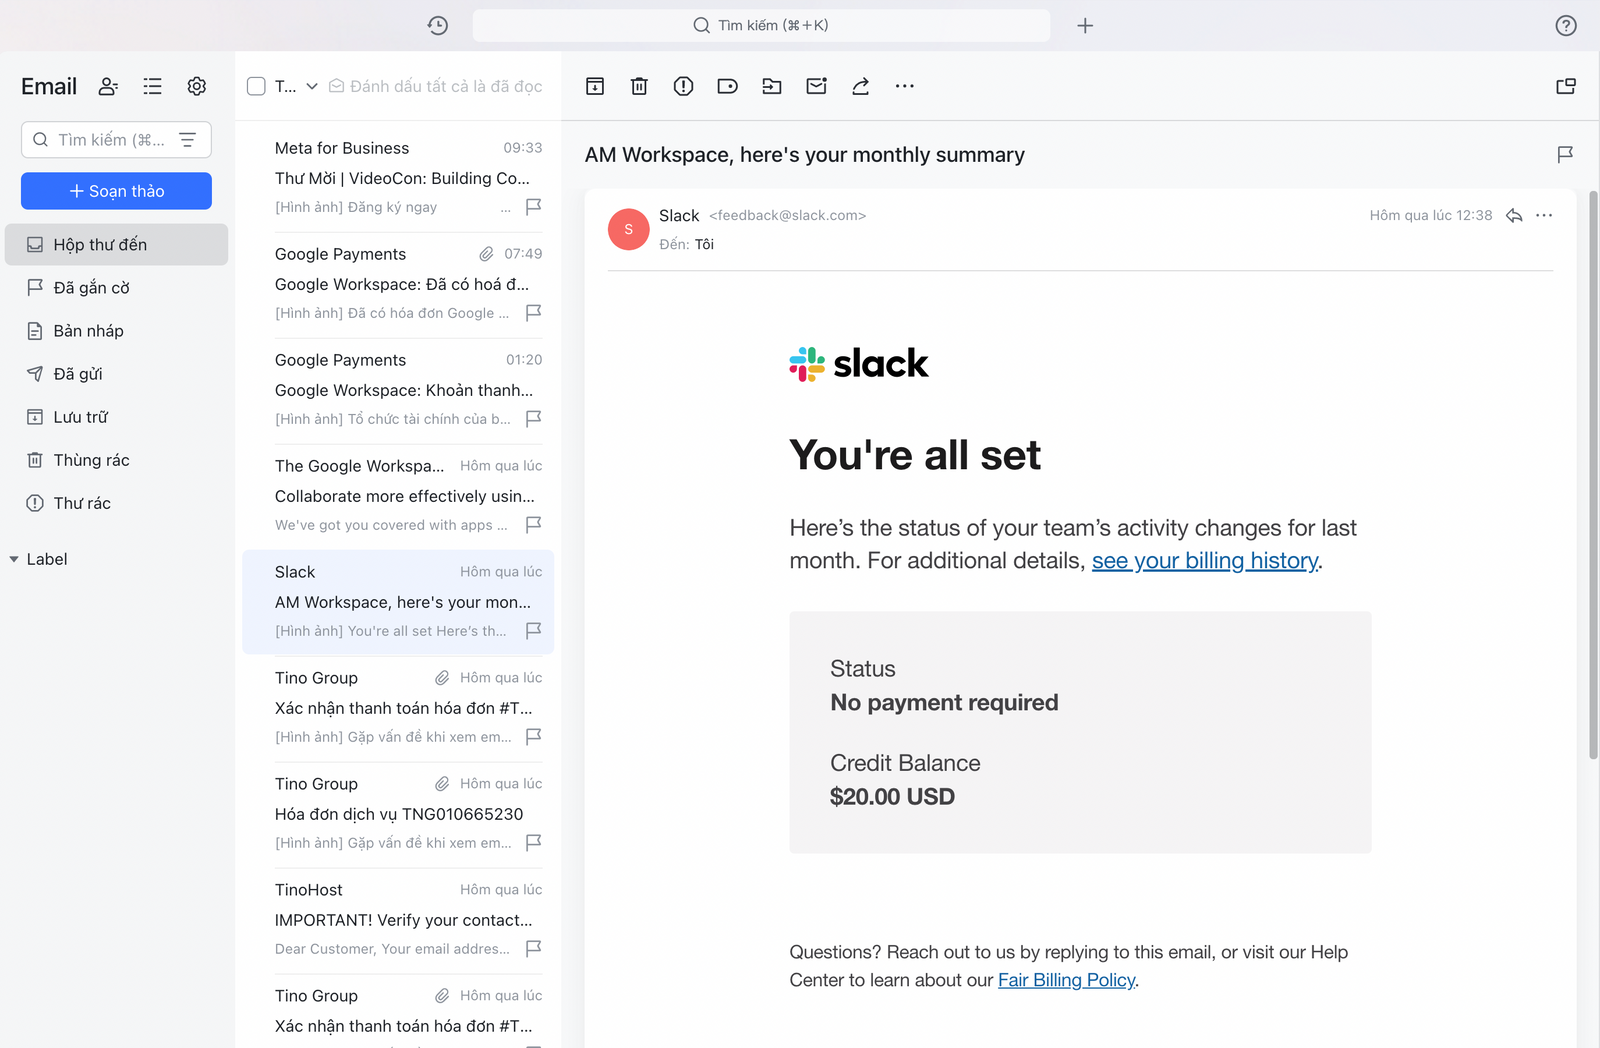The height and width of the screenshot is (1048, 1600).
Task: Click the trash icon to delete email
Action: coord(639,86)
